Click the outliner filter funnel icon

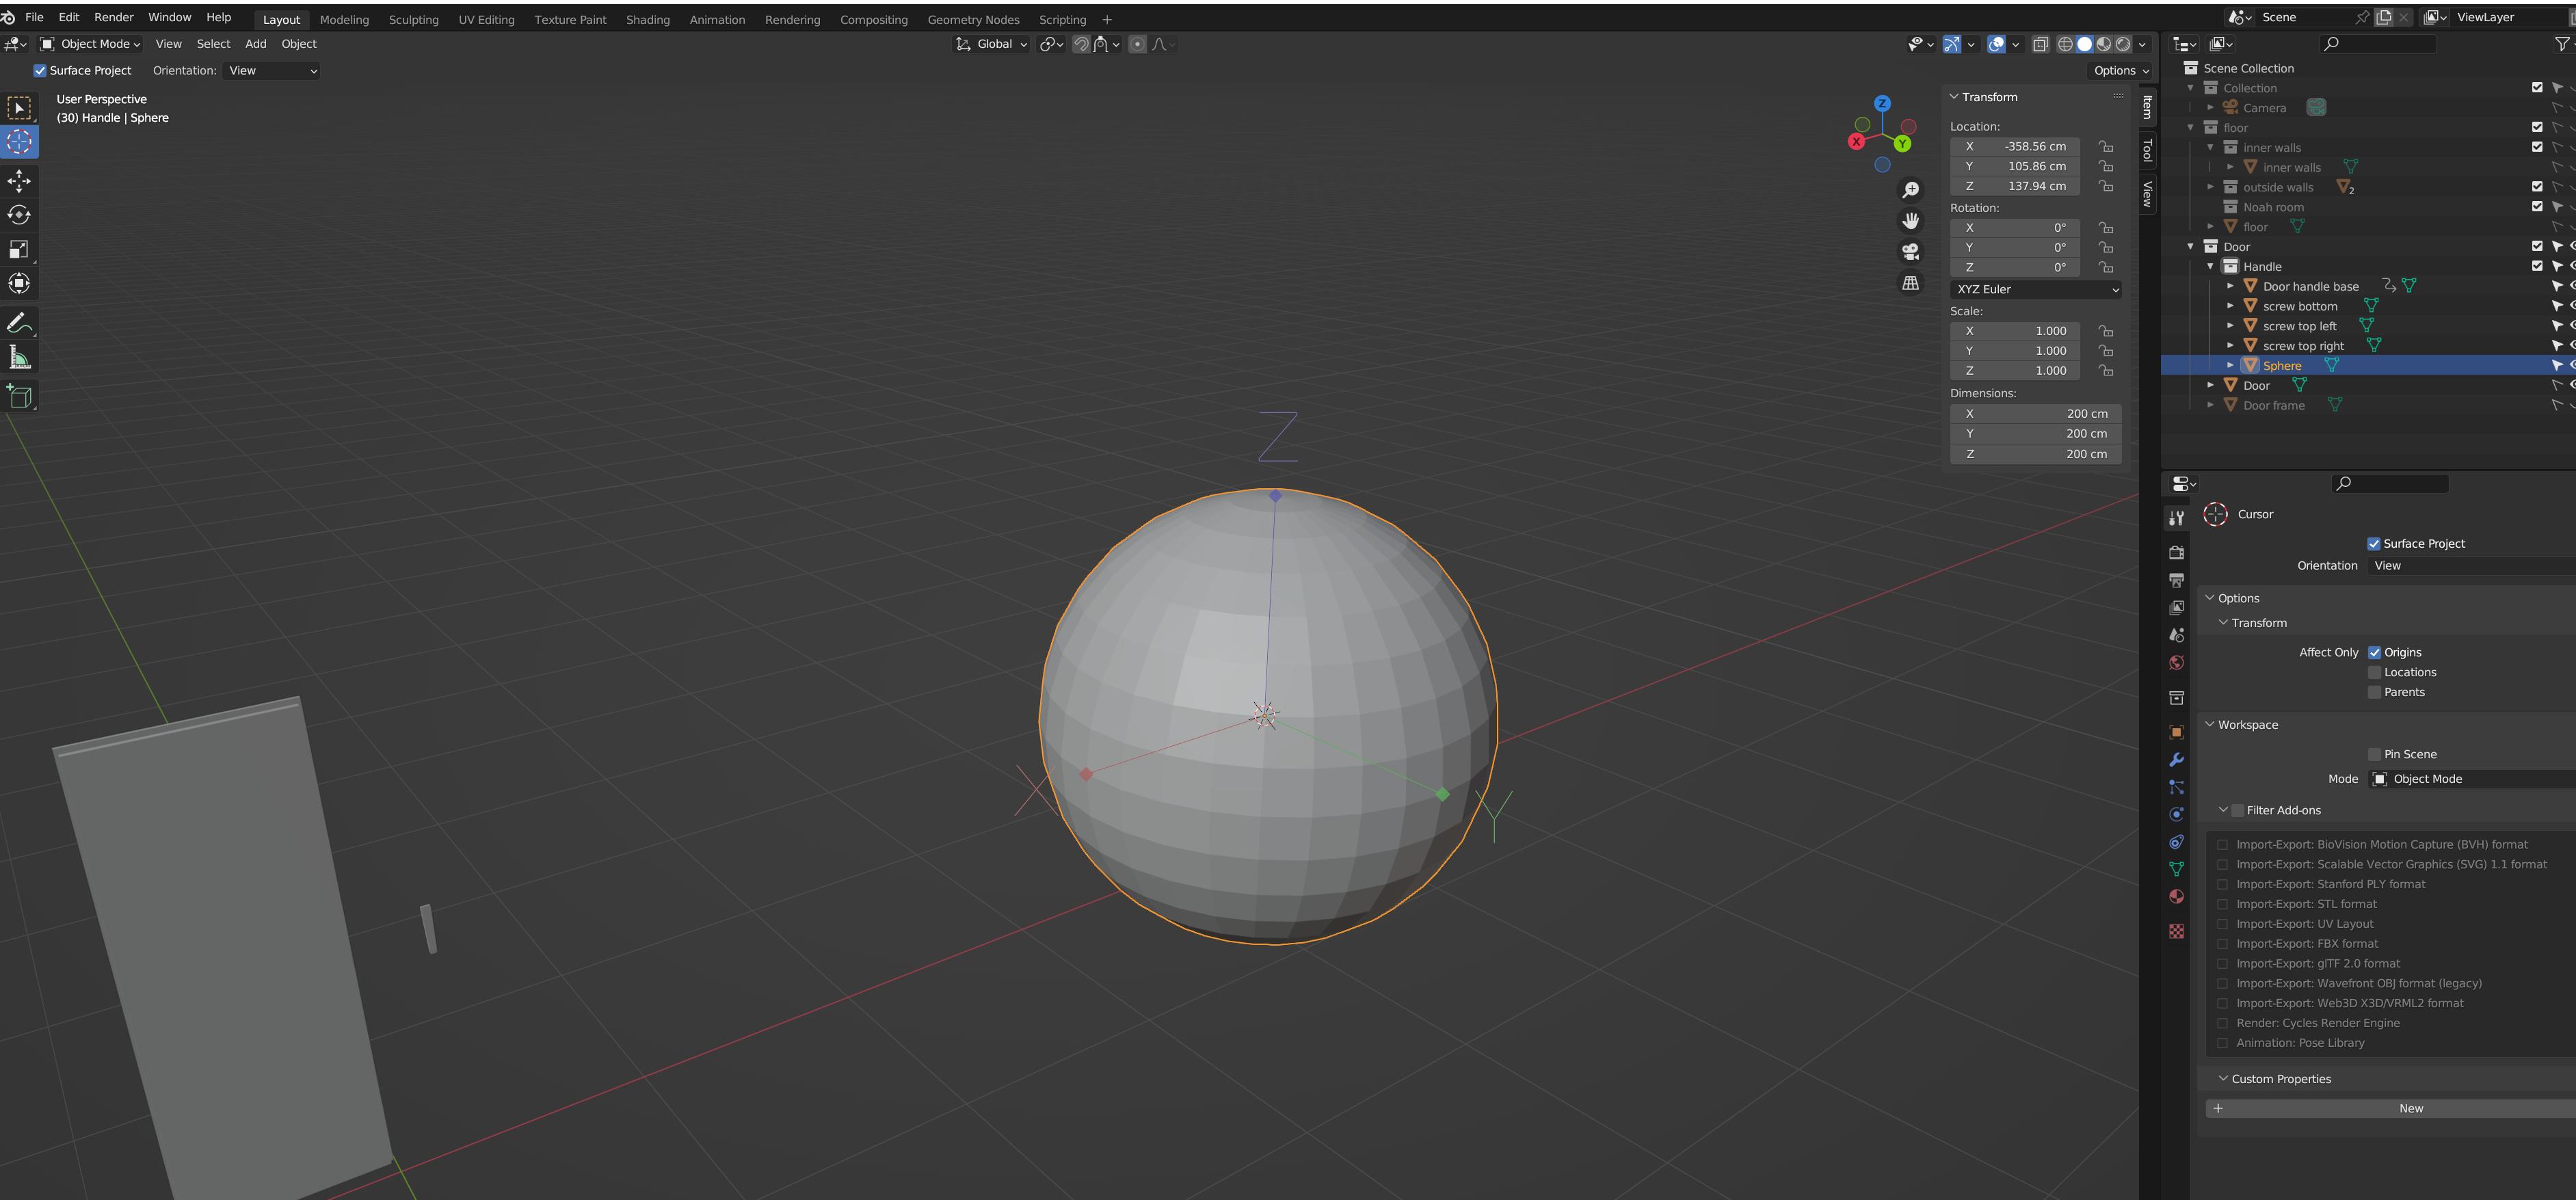[2561, 44]
